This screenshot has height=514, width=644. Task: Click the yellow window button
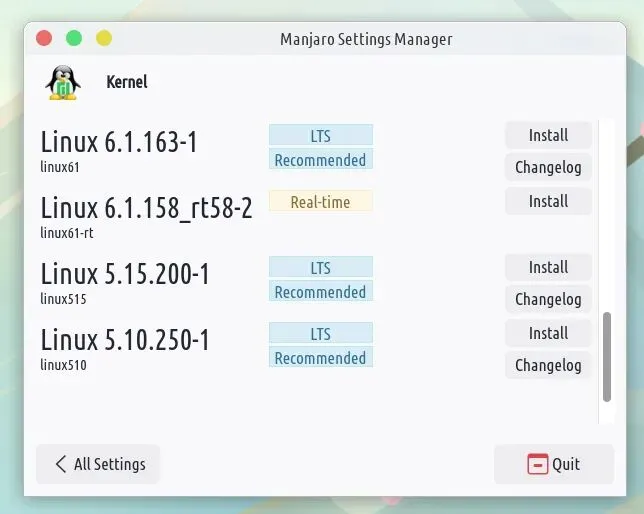(x=104, y=38)
